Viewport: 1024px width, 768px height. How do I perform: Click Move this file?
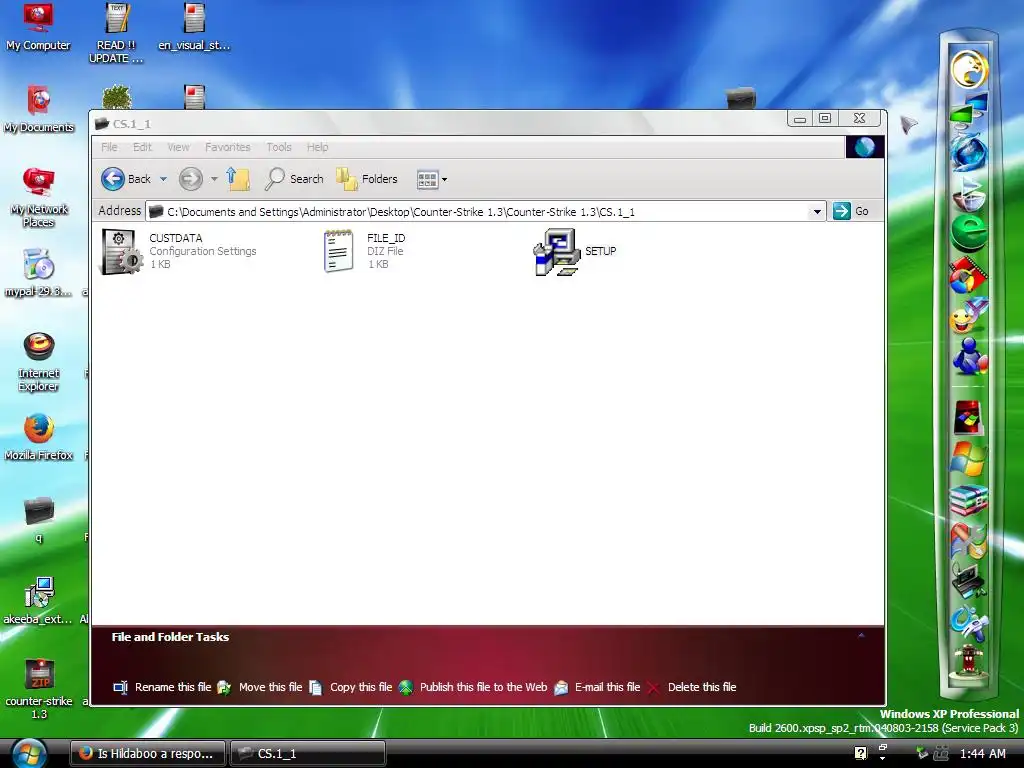click(x=259, y=687)
